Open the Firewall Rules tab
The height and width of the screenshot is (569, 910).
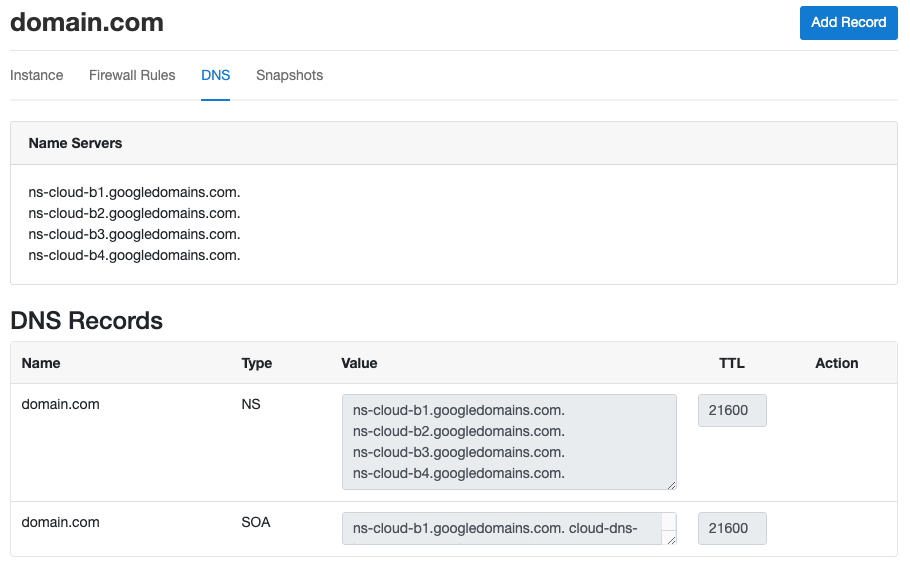132,75
